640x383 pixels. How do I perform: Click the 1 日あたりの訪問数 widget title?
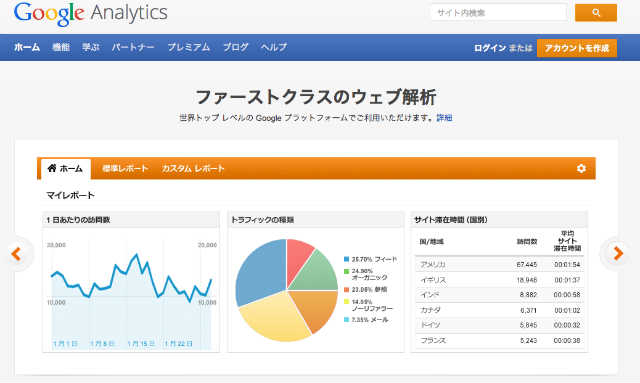[78, 220]
